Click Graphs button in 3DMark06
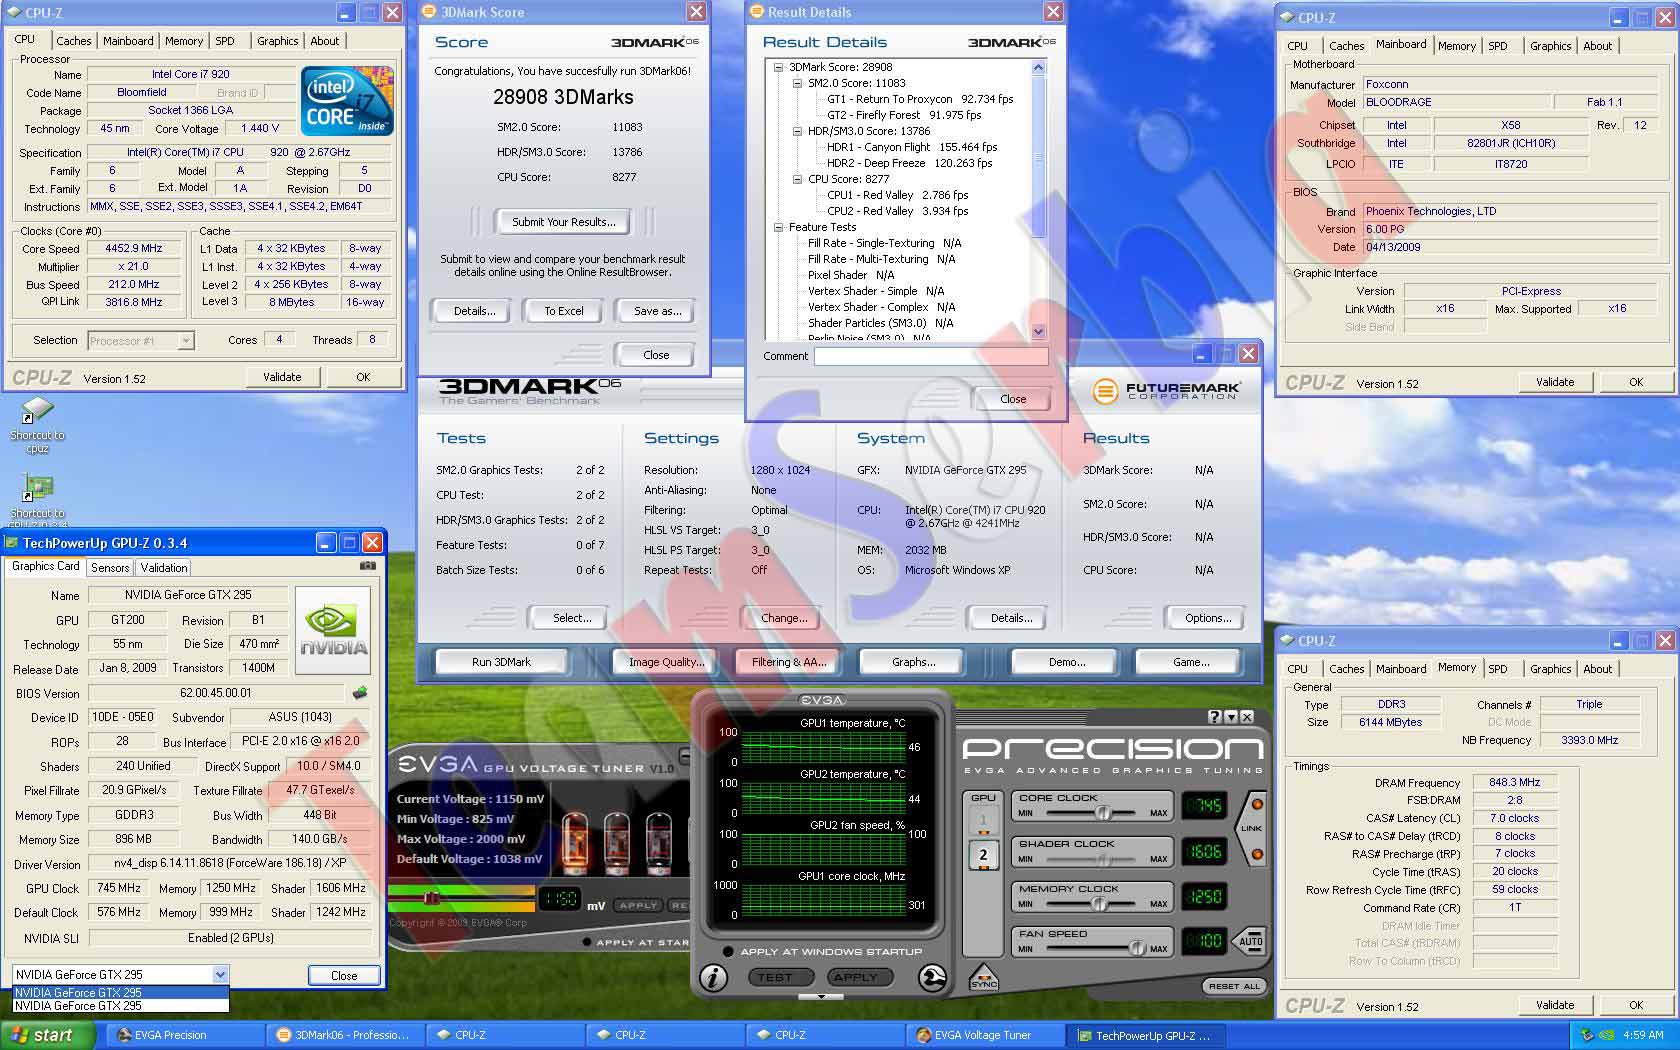 [x=913, y=662]
